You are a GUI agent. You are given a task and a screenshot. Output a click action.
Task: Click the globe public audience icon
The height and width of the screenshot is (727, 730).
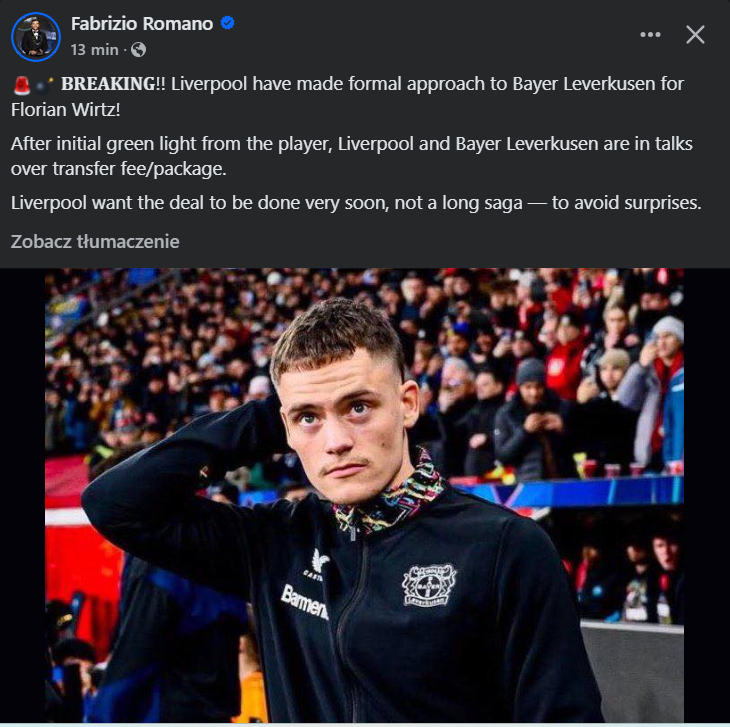pos(138,50)
